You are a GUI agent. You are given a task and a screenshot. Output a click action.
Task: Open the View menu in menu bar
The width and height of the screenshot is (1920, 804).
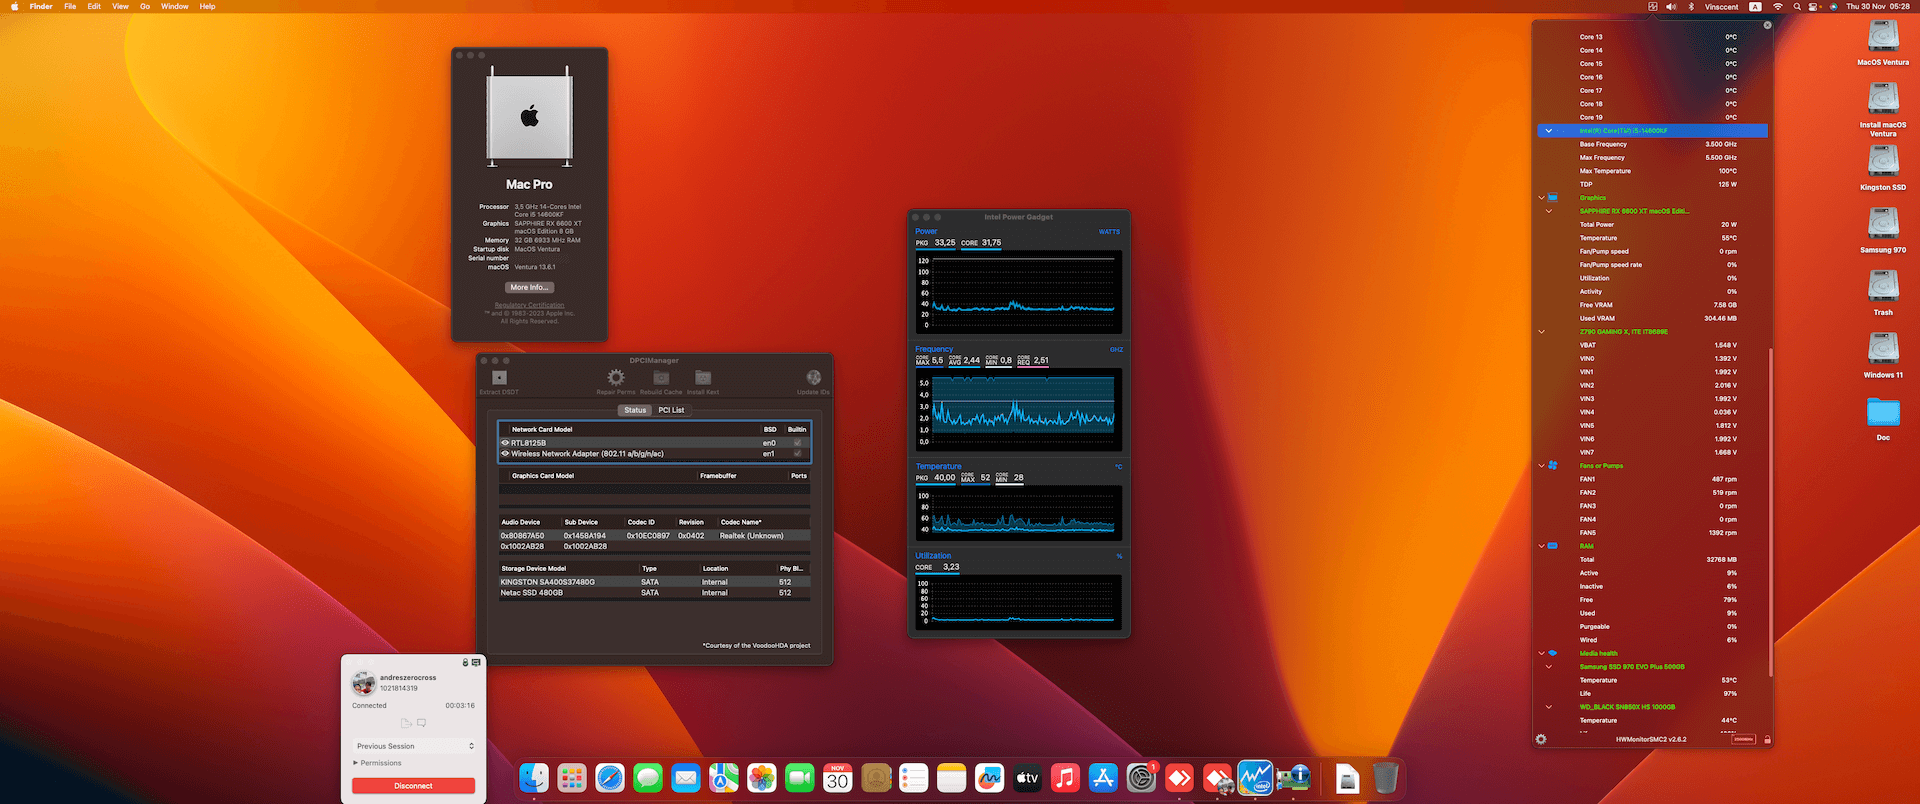click(x=120, y=6)
